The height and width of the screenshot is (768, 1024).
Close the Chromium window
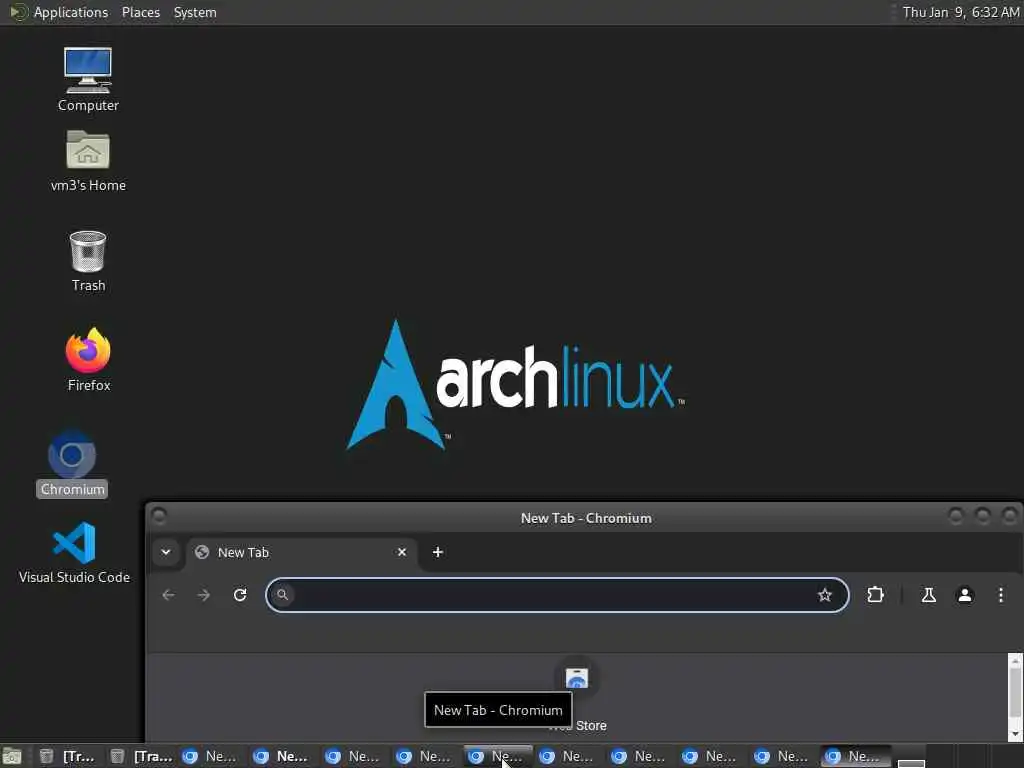[x=1009, y=517]
